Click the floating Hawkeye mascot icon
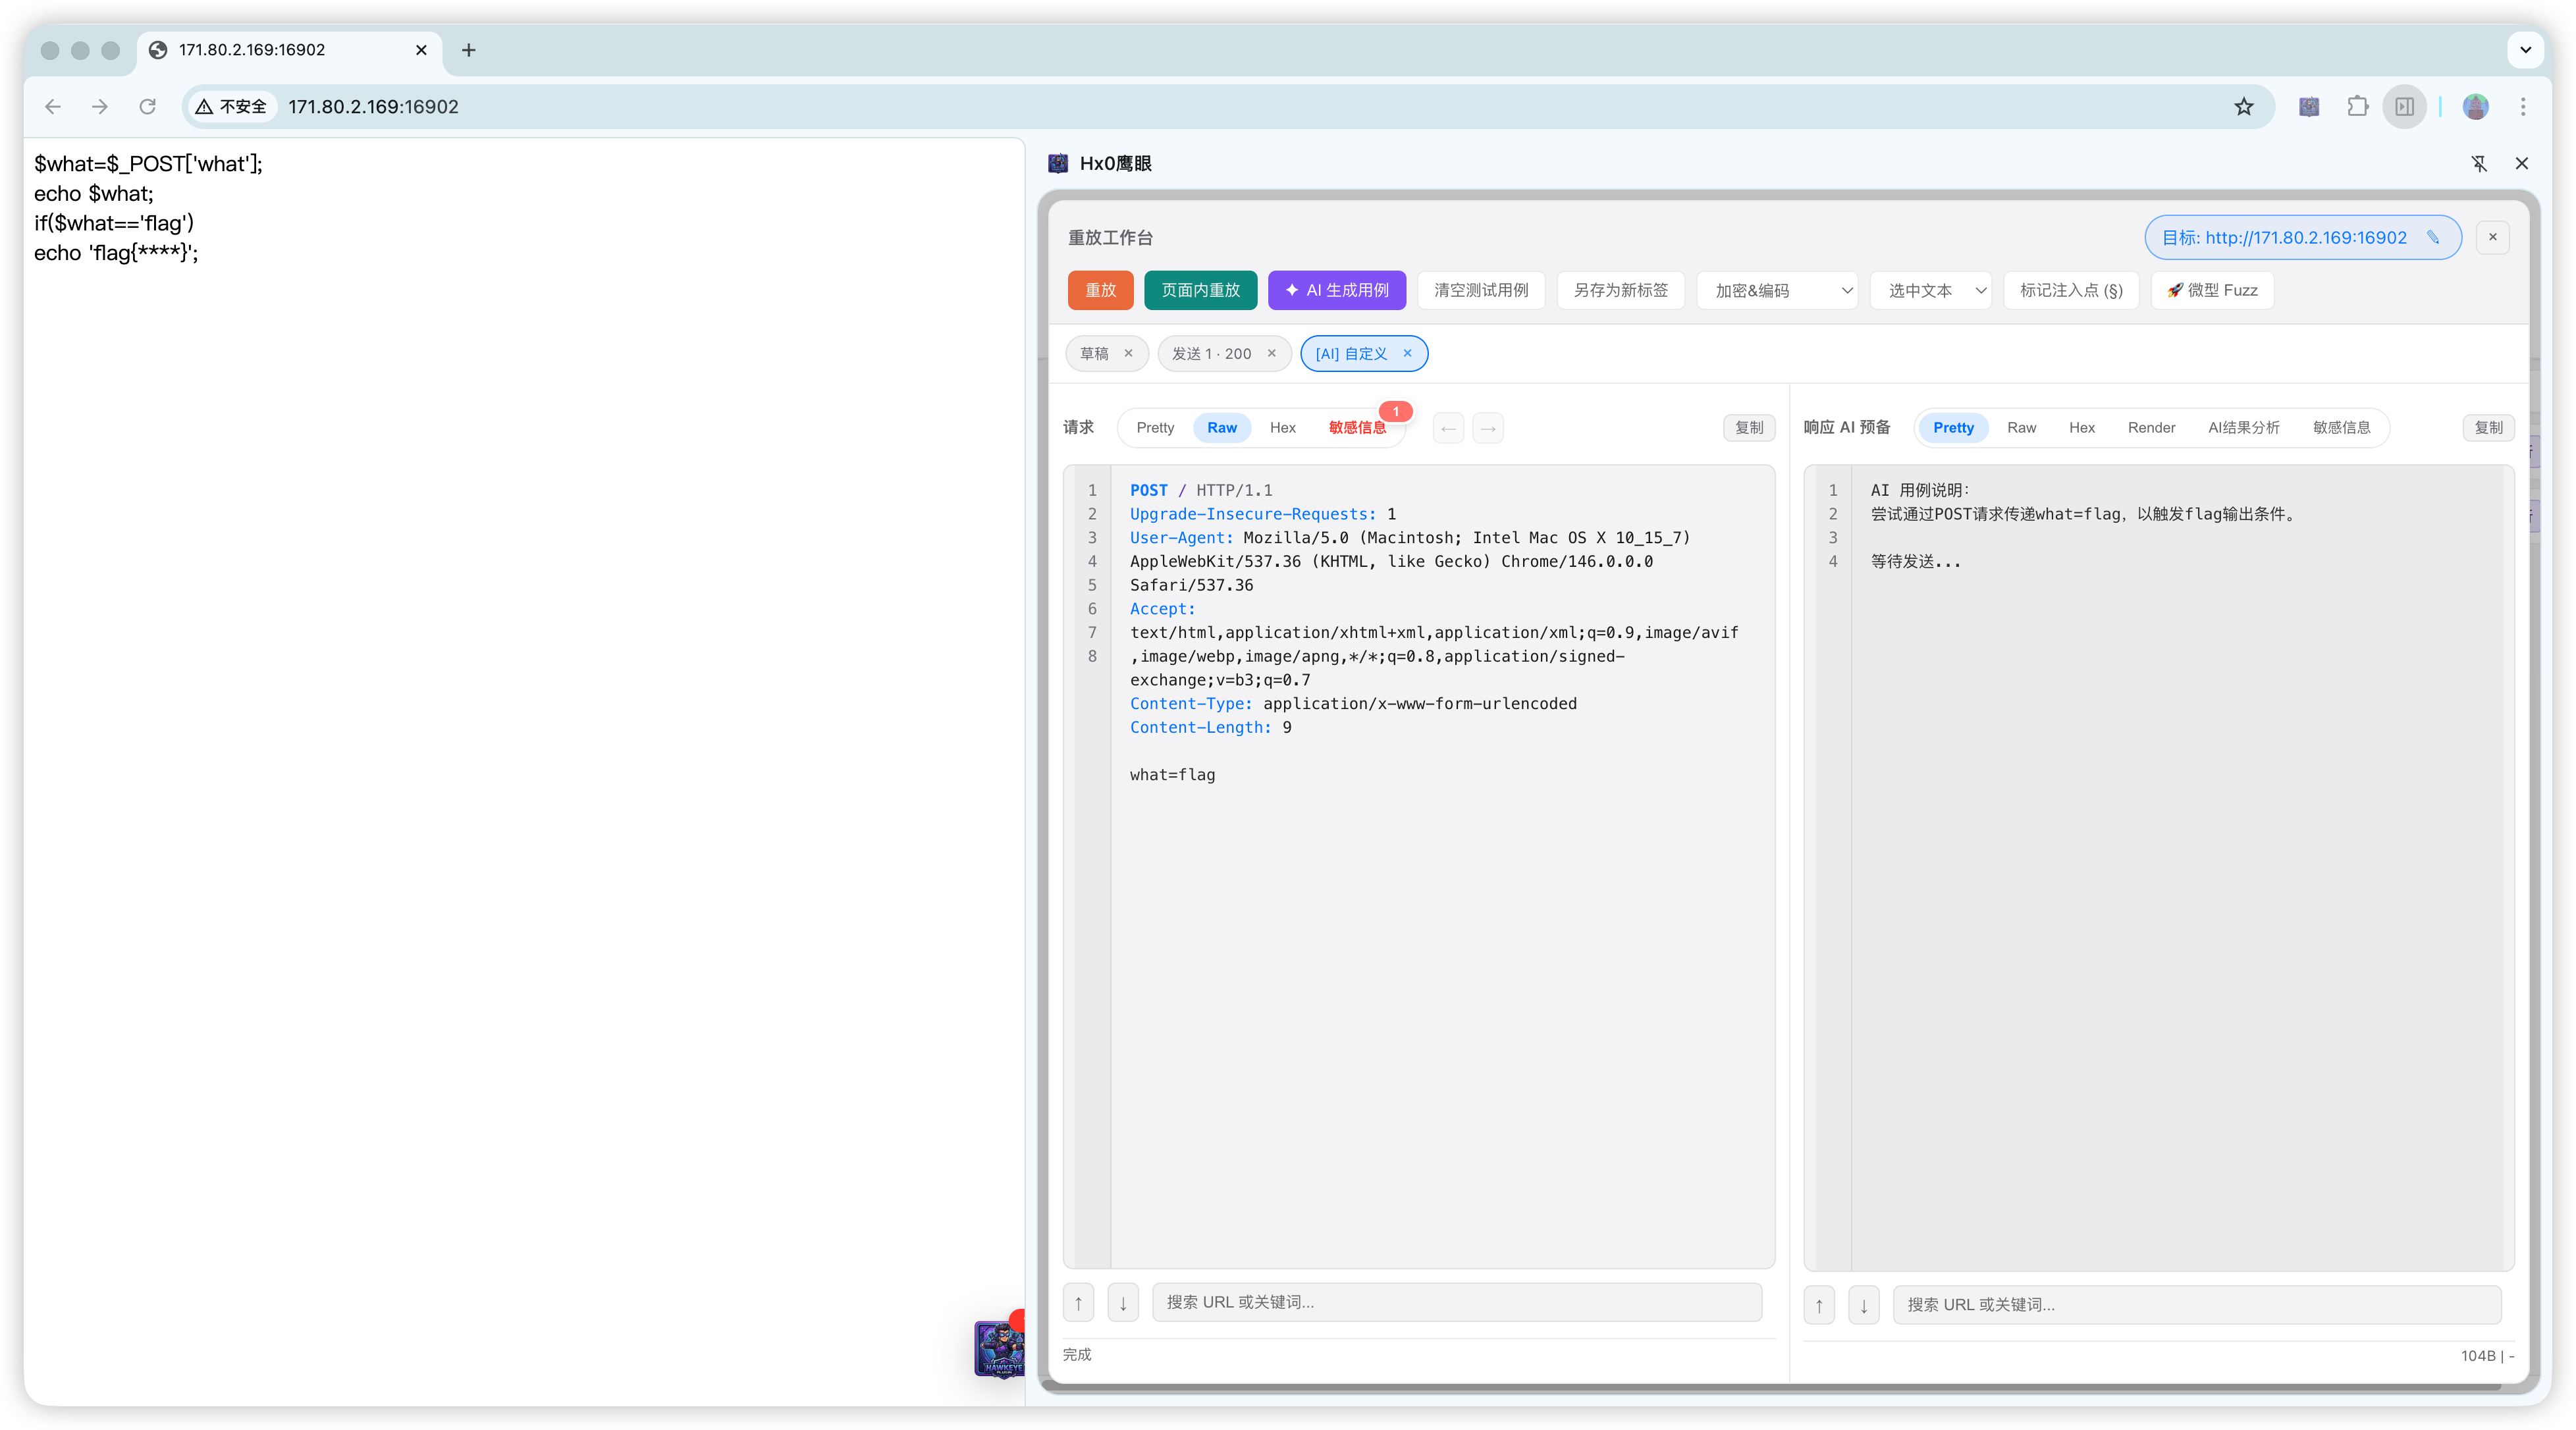This screenshot has width=2576, height=1430. pyautogui.click(x=999, y=1348)
